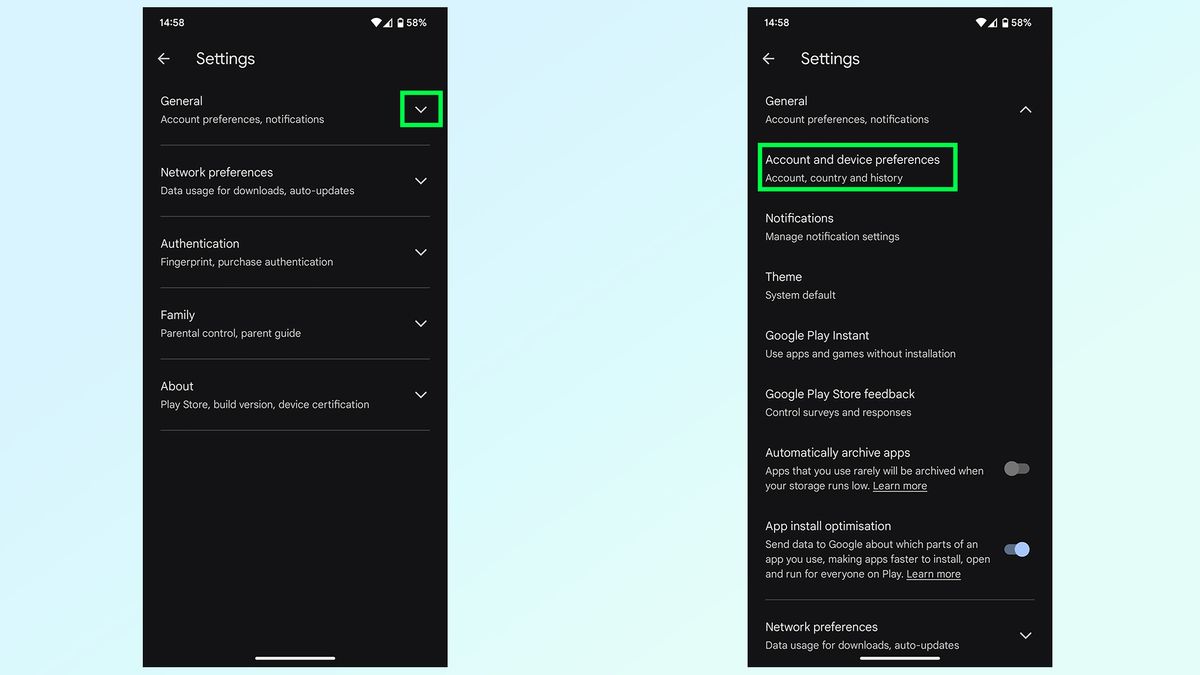Turn off App install optimisation
1200x675 pixels.
click(x=1017, y=549)
